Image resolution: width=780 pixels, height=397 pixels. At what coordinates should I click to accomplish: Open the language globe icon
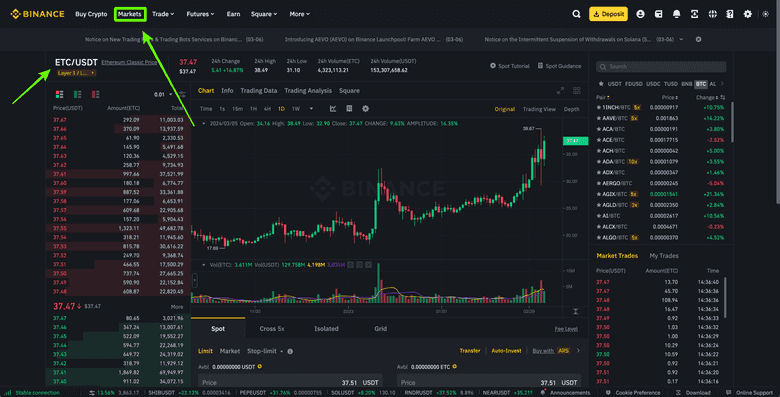(712, 14)
